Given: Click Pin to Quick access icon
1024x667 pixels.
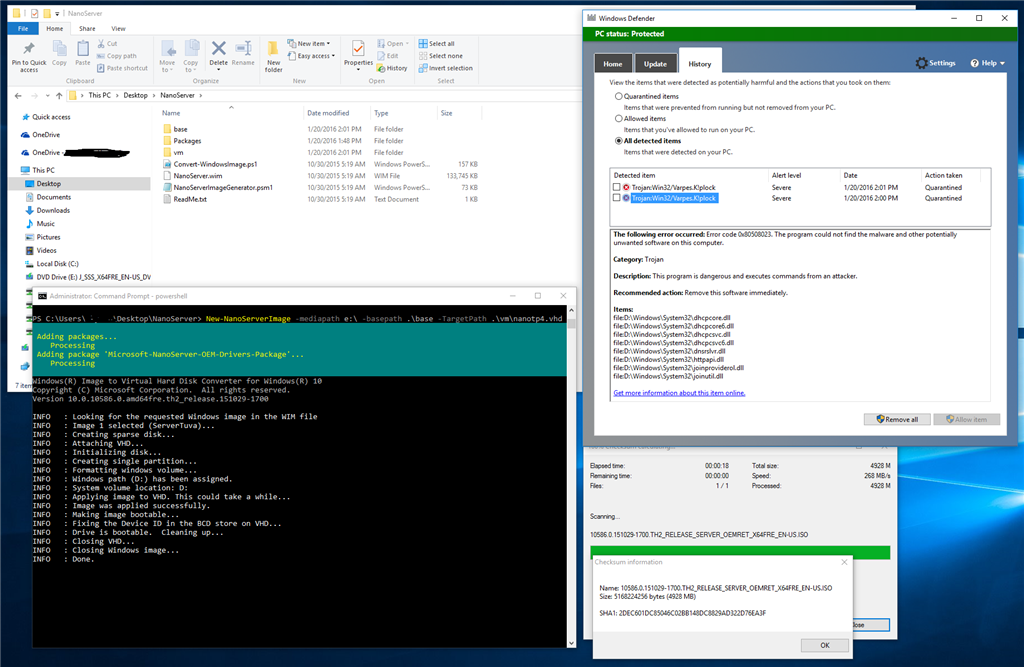Looking at the screenshot, I should (x=29, y=49).
